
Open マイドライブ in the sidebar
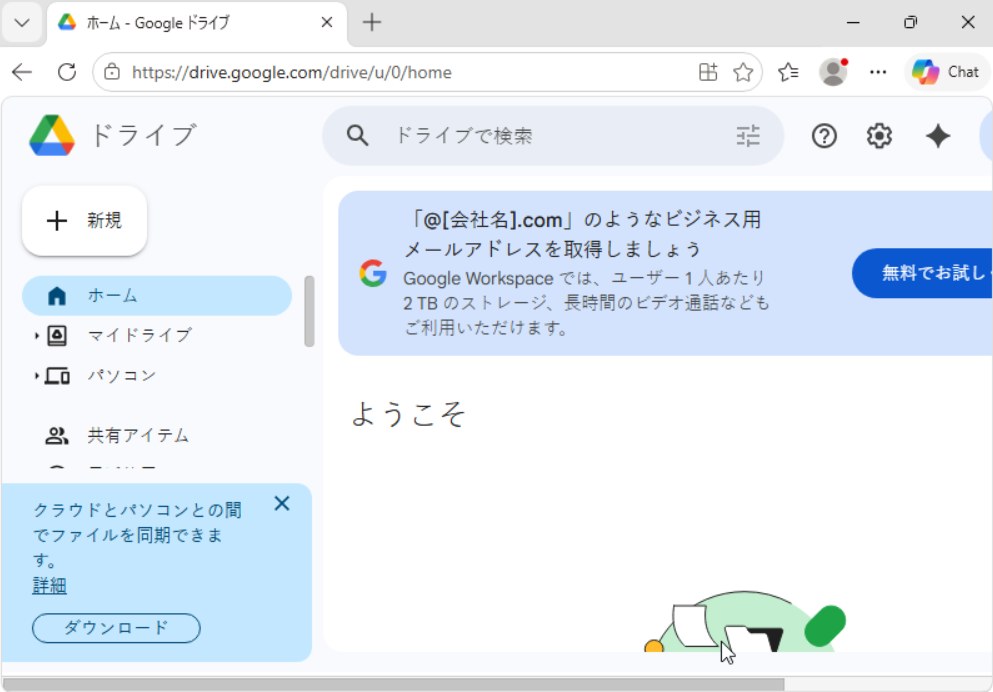point(139,336)
